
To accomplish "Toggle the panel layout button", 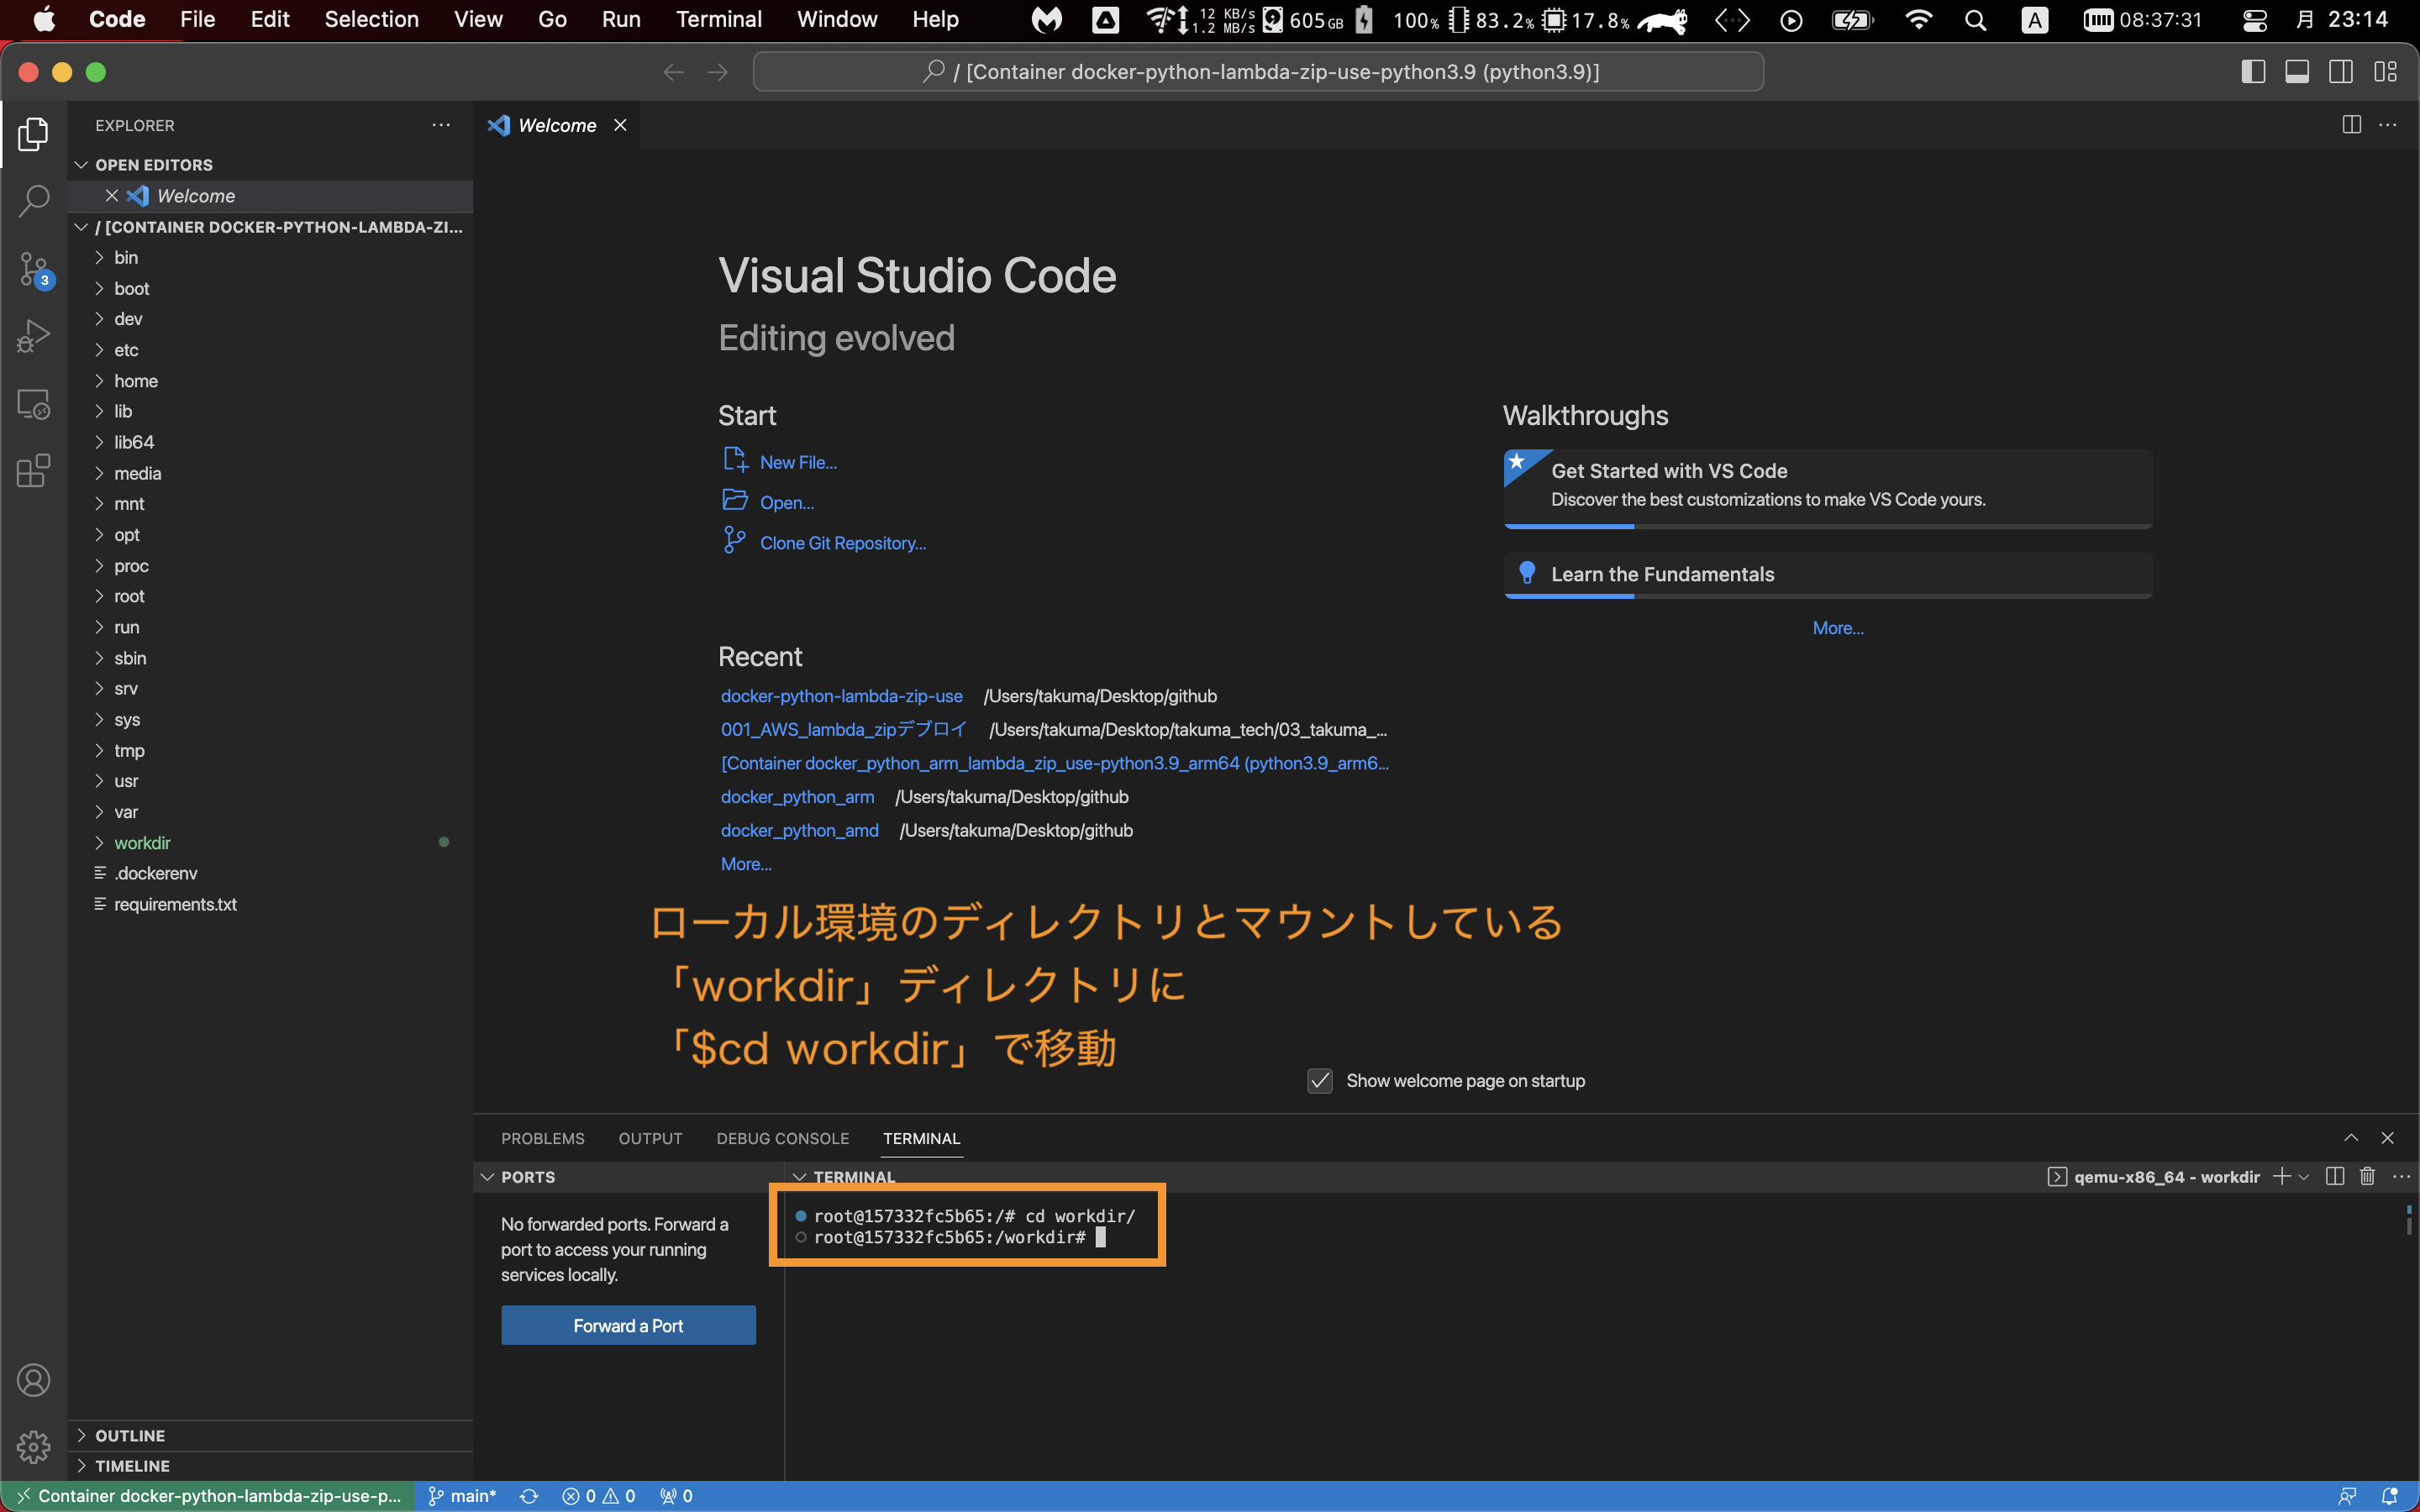I will click(x=2297, y=71).
